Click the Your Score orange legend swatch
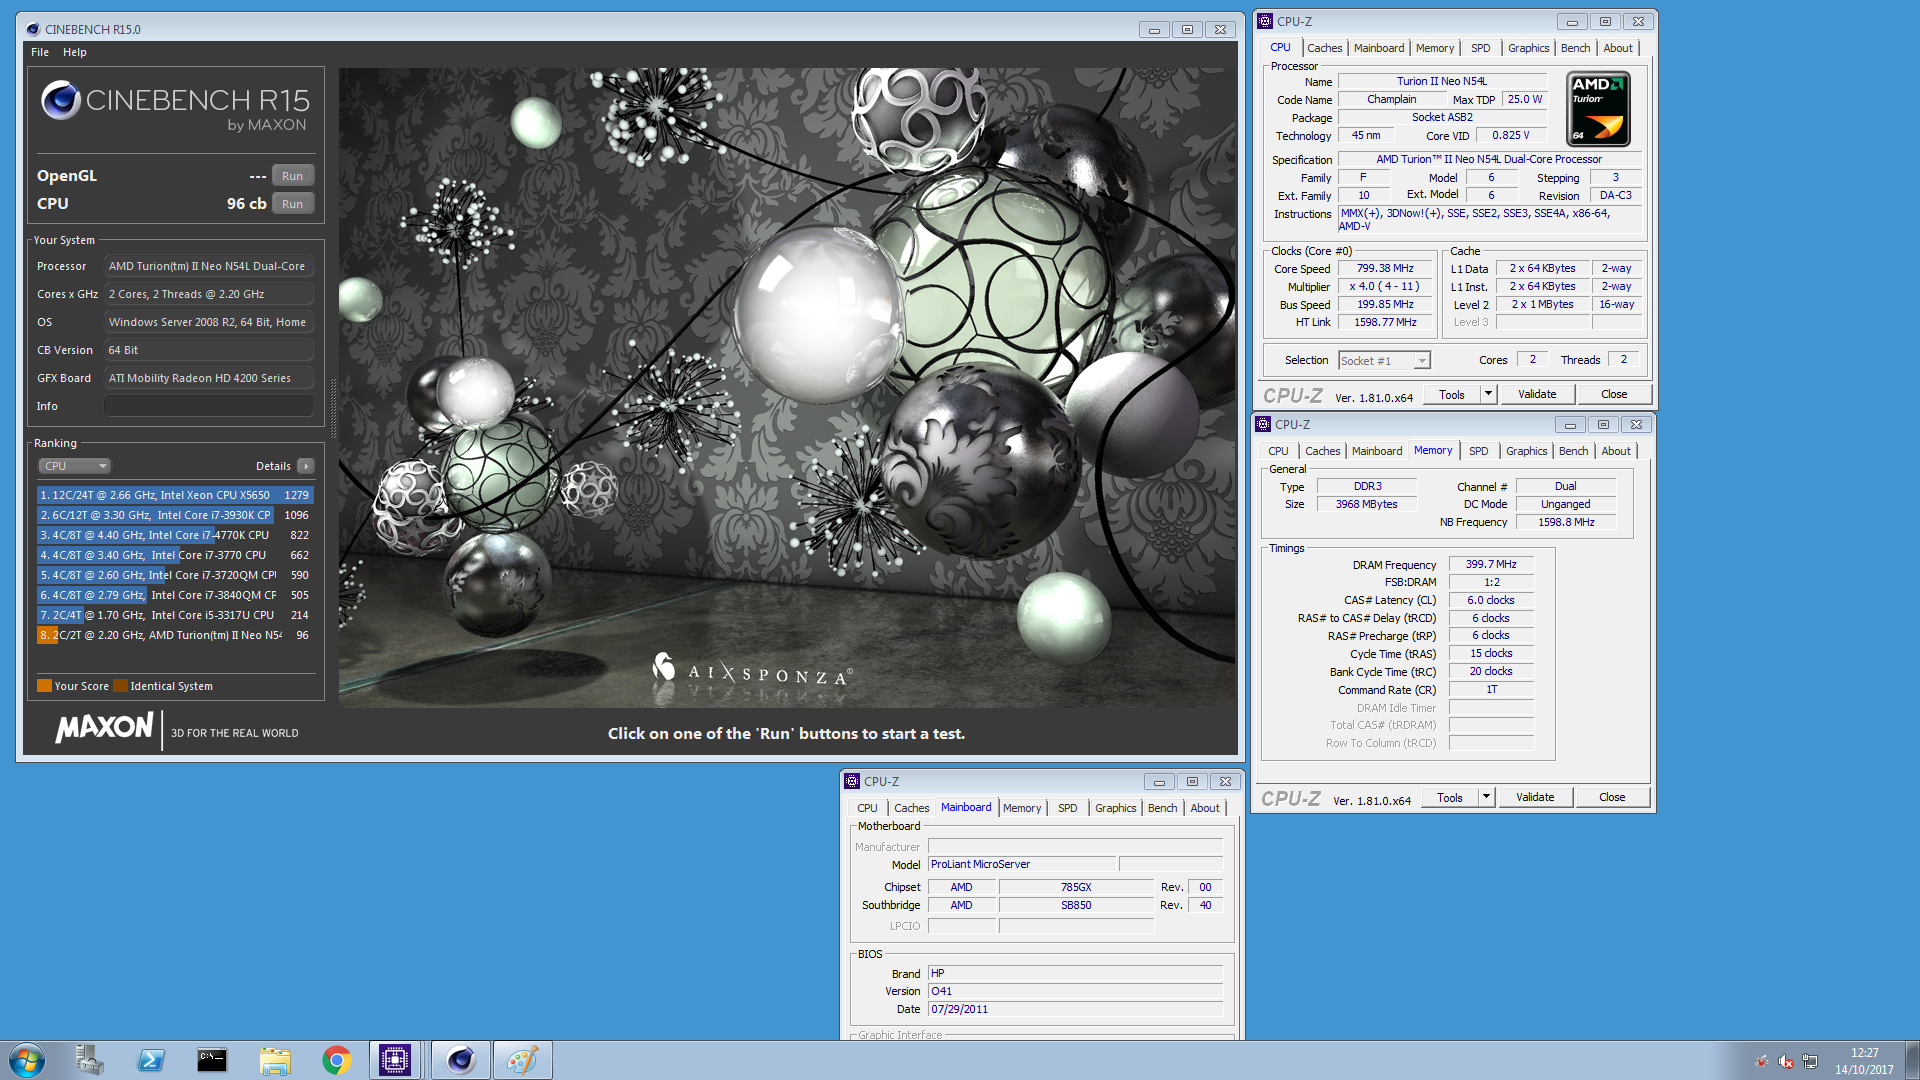 click(x=44, y=686)
